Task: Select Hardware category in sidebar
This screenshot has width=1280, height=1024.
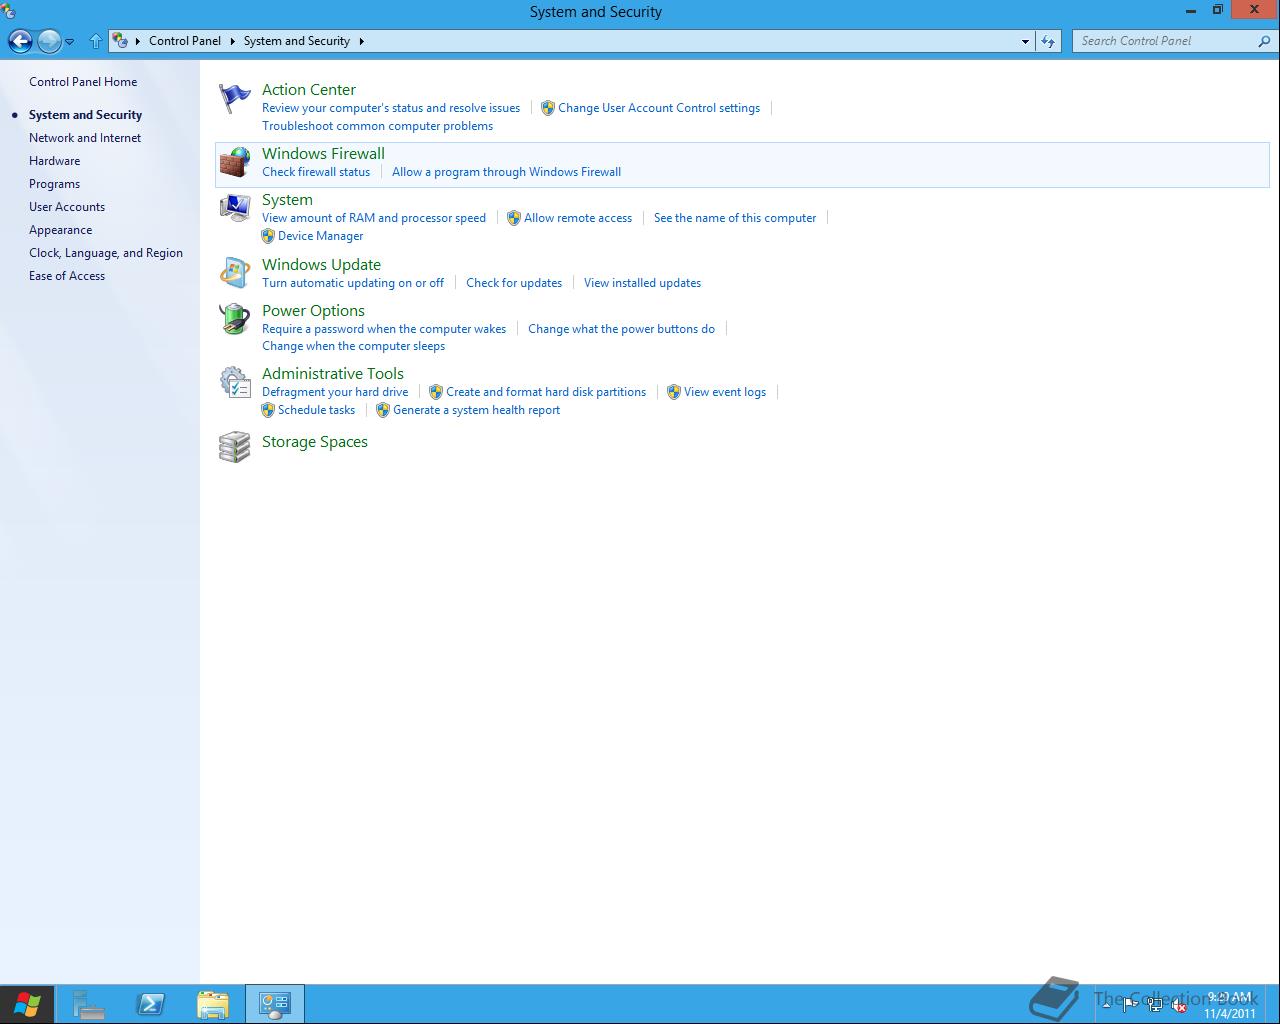Action: click(x=54, y=161)
